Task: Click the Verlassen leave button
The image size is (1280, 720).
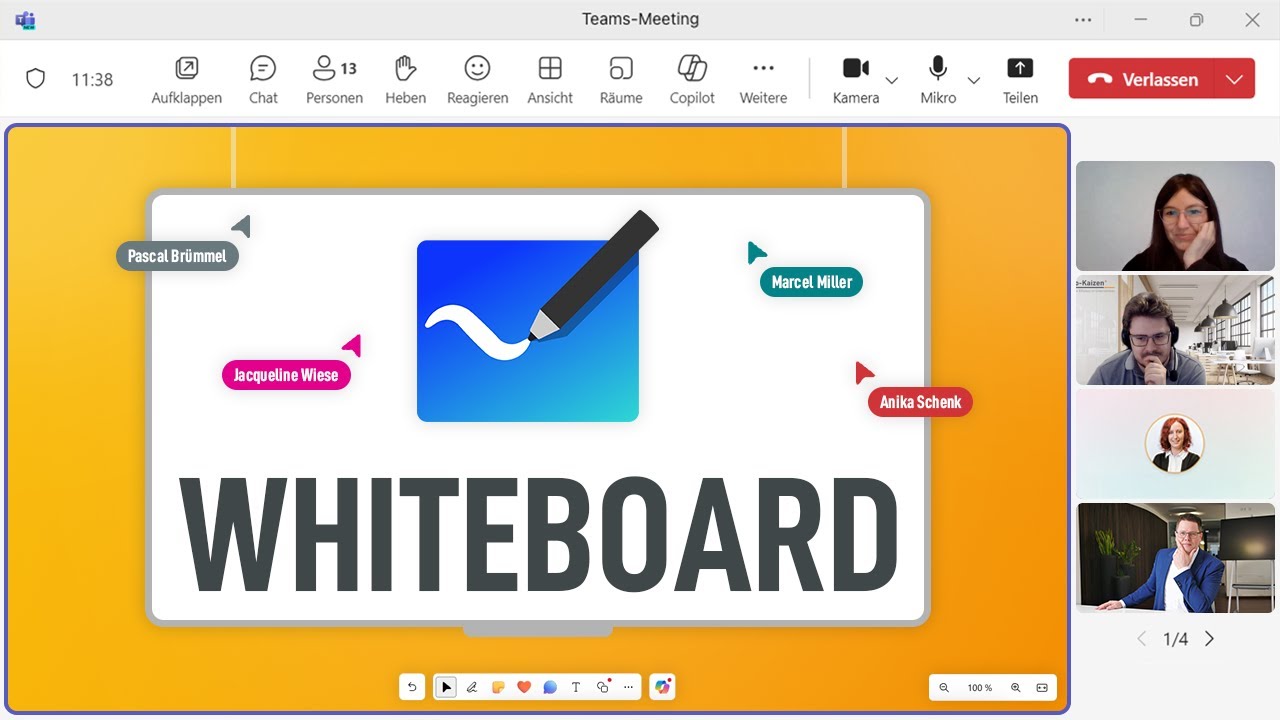Action: click(x=1141, y=79)
